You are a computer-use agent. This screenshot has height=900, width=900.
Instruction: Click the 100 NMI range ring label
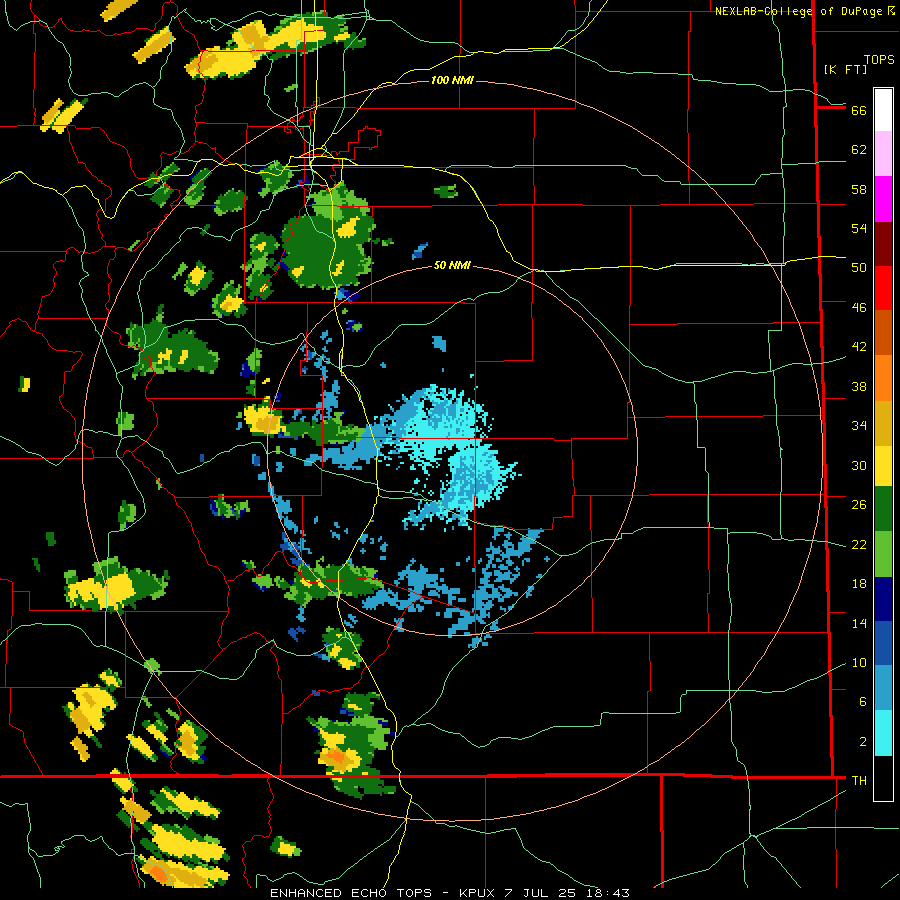pyautogui.click(x=452, y=80)
